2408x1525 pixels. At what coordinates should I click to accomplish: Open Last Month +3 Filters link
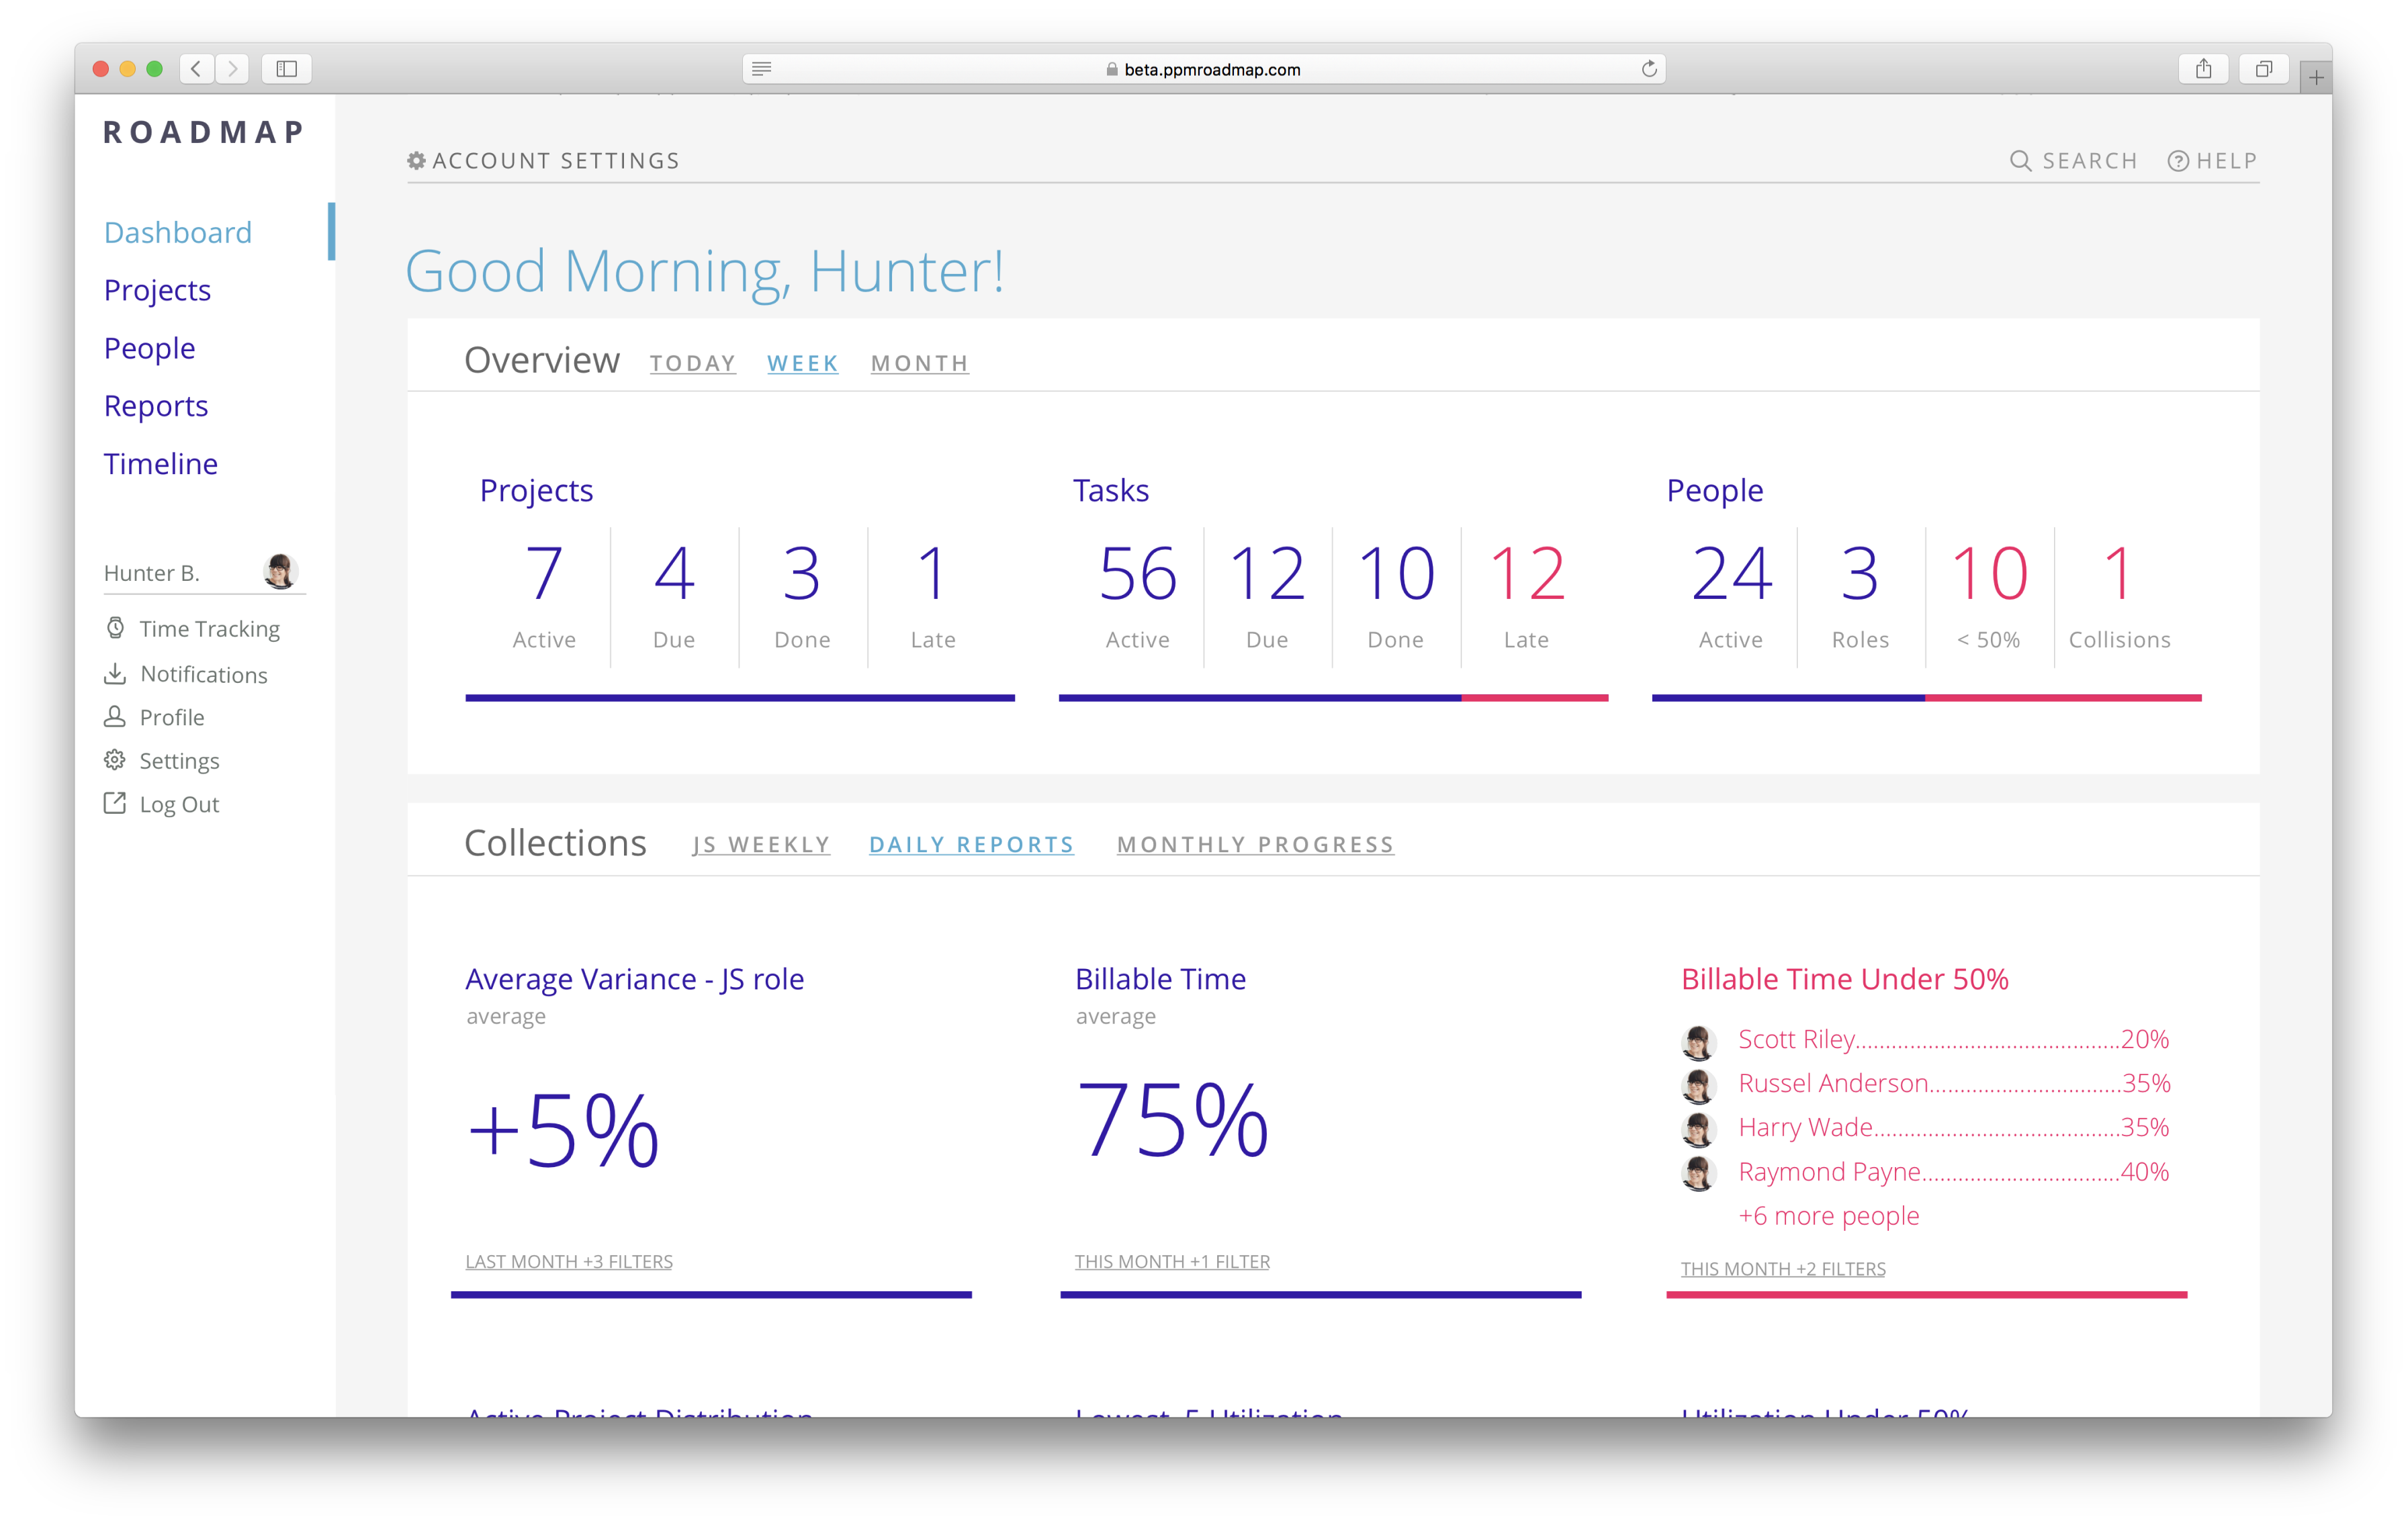[x=568, y=1262]
